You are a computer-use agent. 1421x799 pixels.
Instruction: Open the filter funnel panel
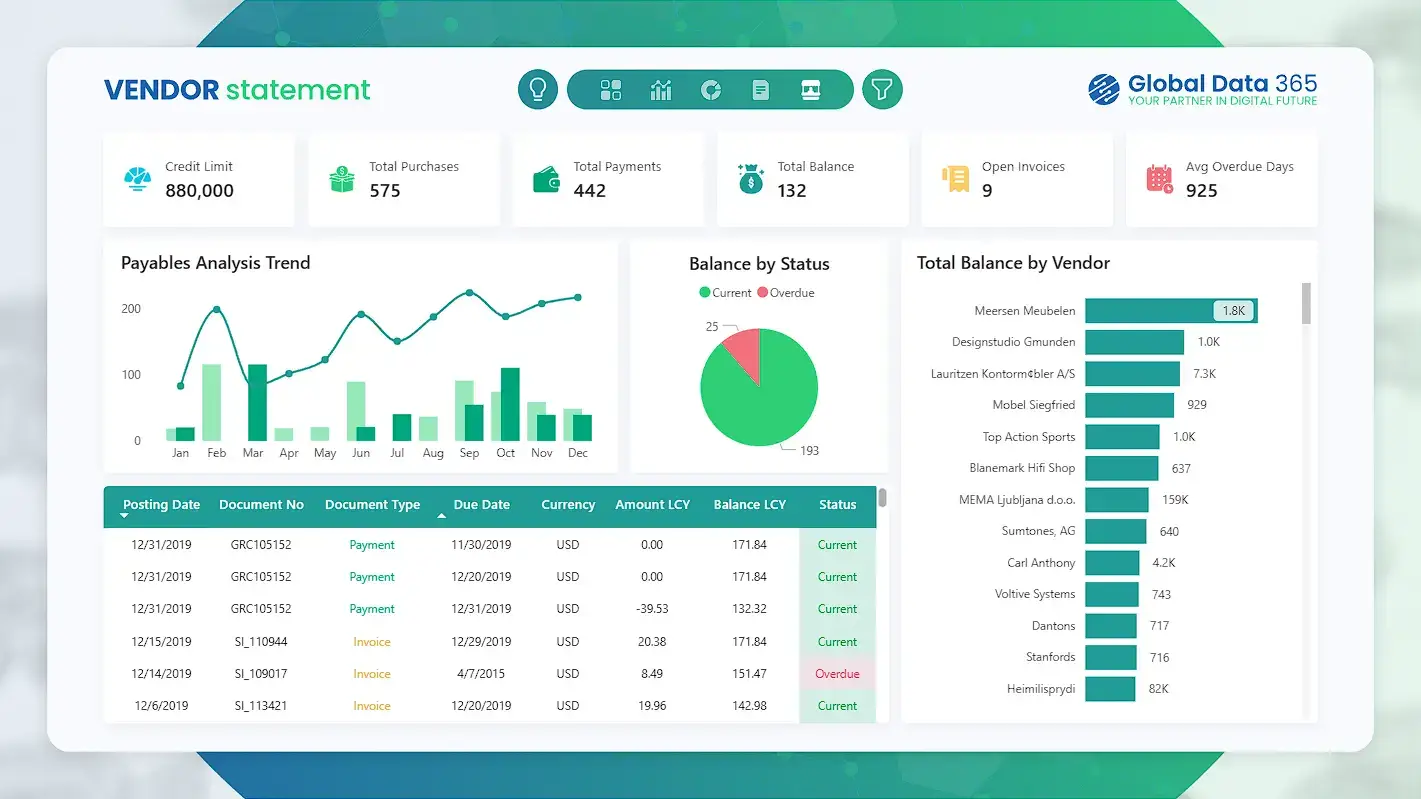[x=882, y=89]
